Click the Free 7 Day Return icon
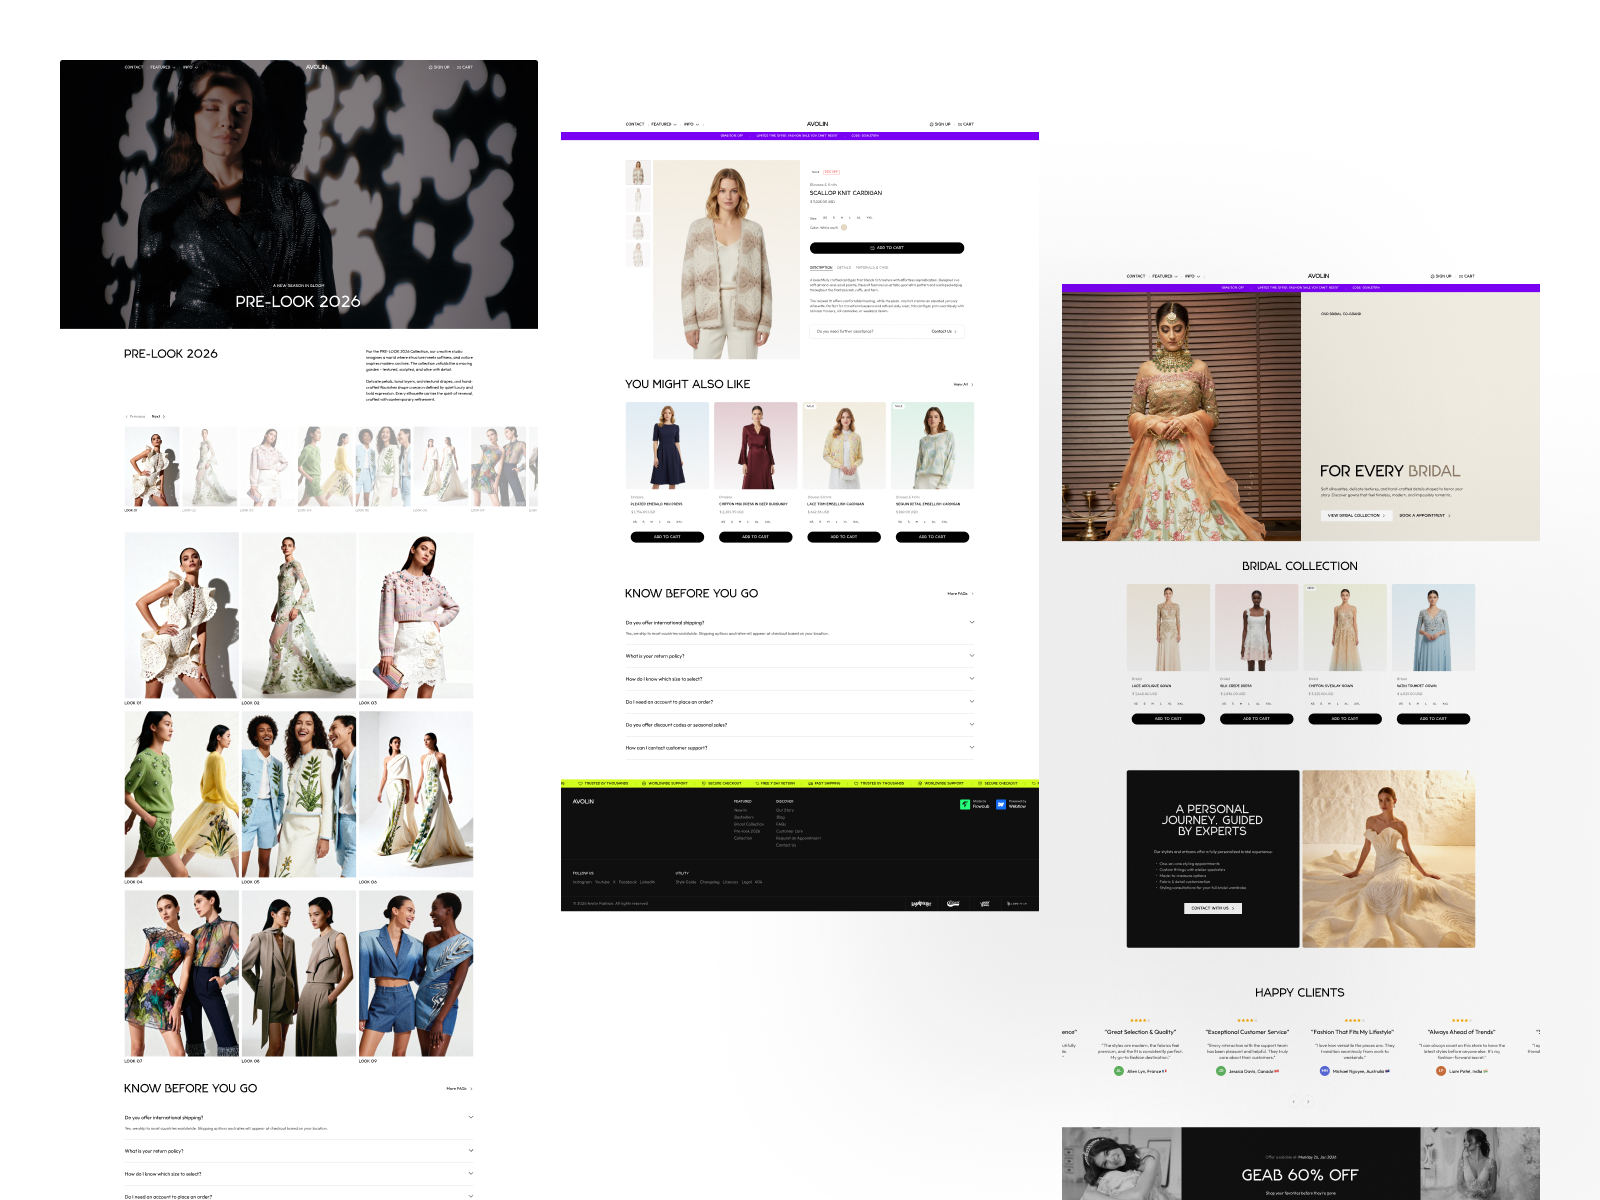Image resolution: width=1600 pixels, height=1200 pixels. tap(757, 783)
